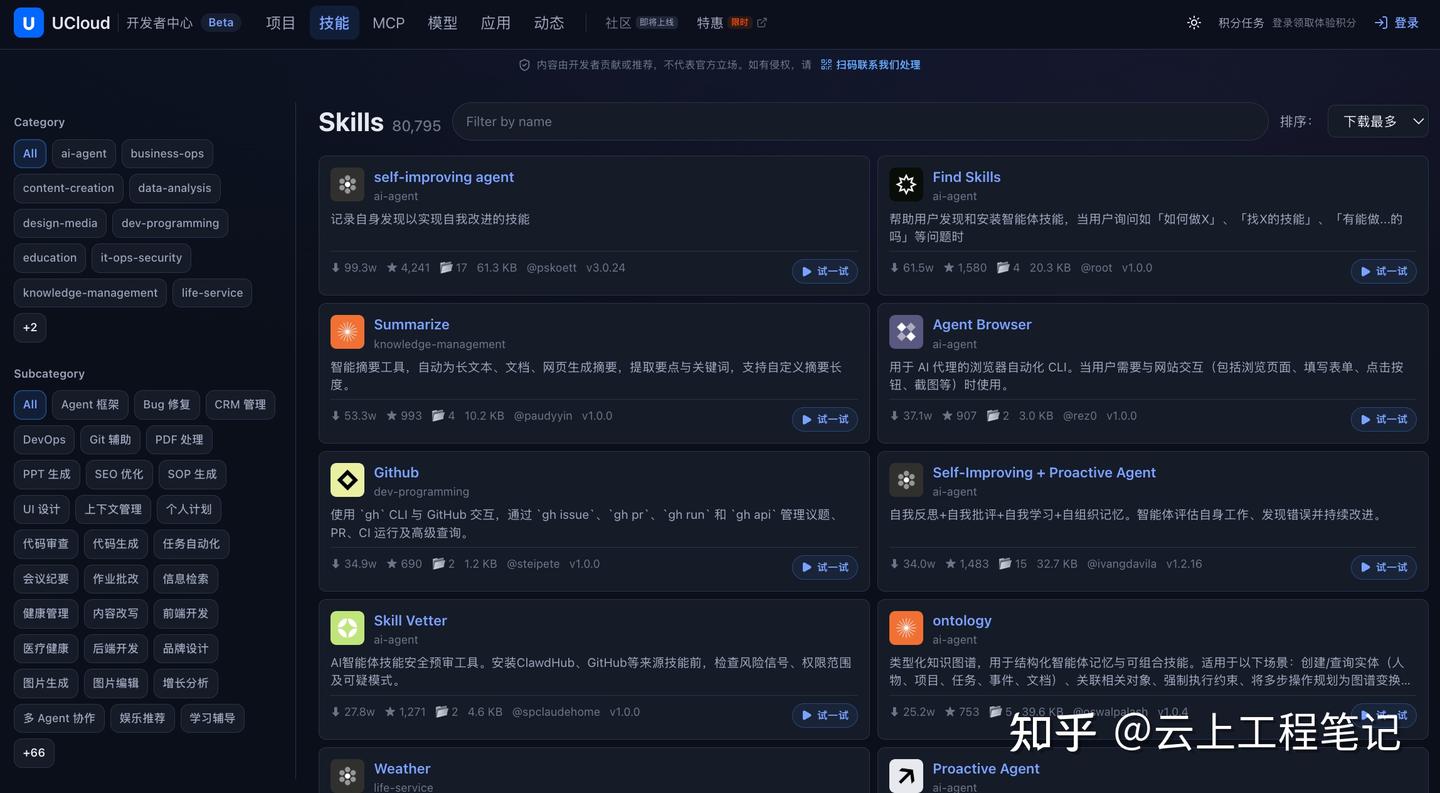
Task: Click the @pskoett author name
Action: coord(552,268)
